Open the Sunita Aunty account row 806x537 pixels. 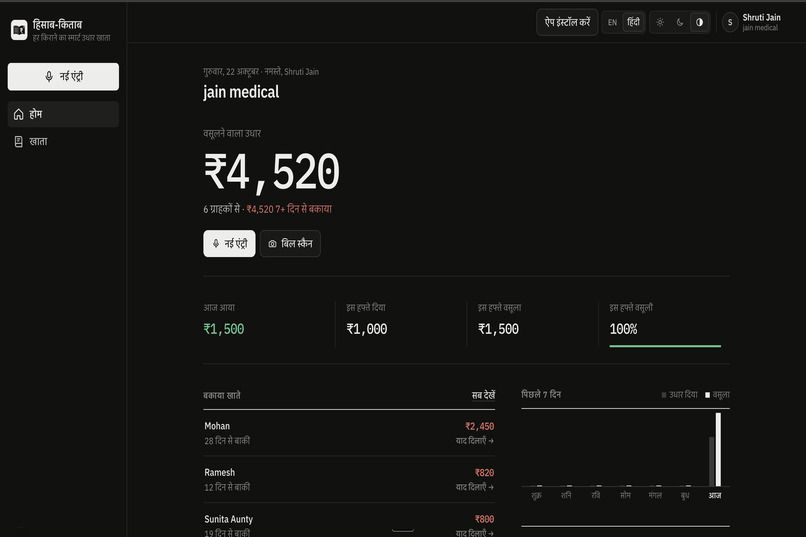click(349, 521)
